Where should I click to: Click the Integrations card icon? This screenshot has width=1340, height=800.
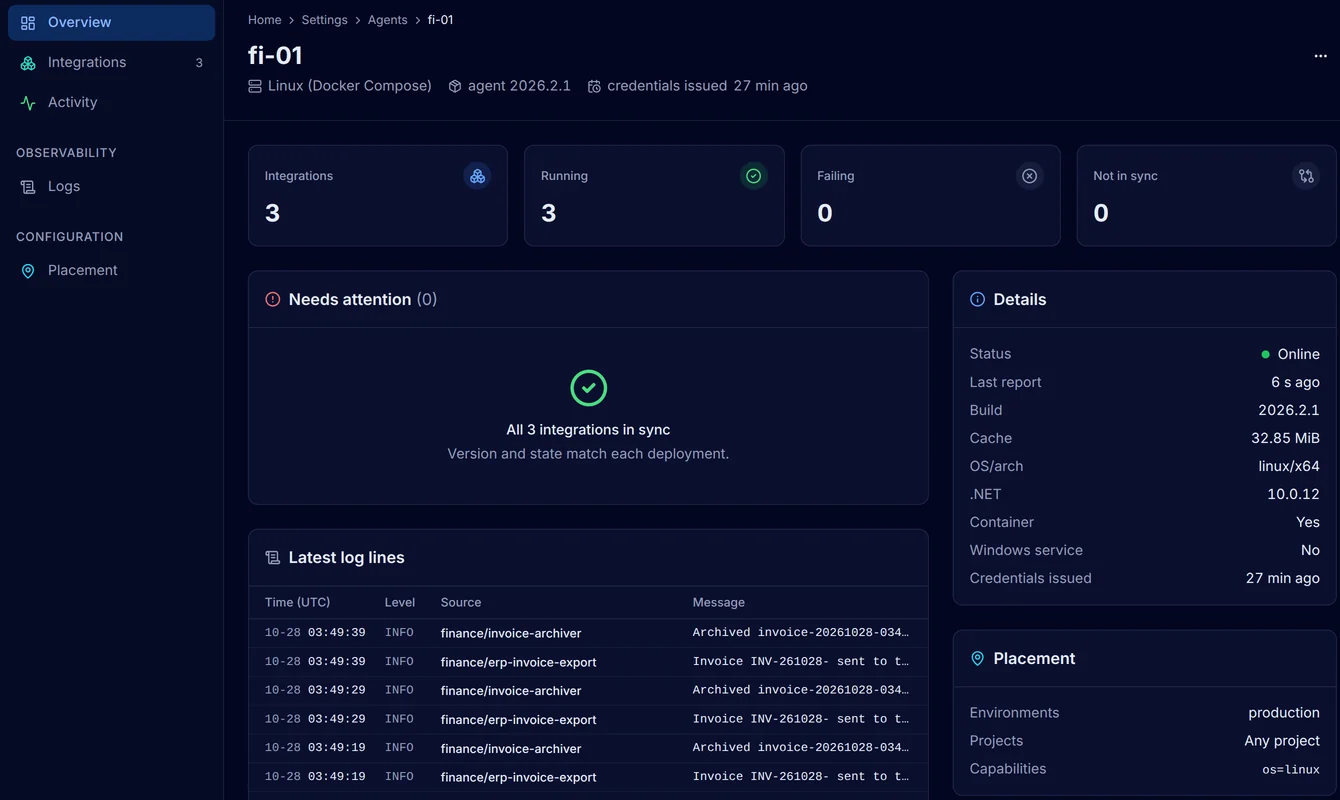(x=477, y=176)
